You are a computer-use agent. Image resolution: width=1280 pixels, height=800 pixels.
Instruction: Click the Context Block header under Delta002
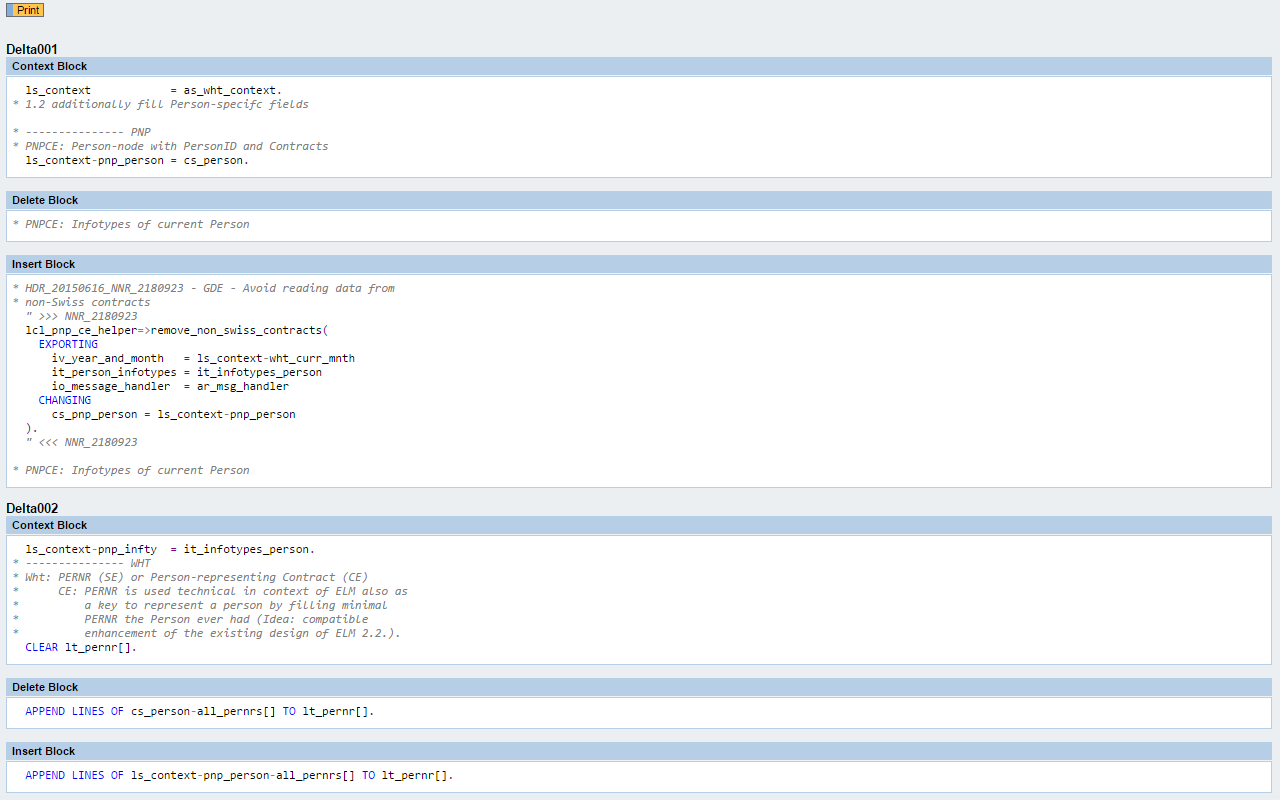pyautogui.click(x=639, y=525)
